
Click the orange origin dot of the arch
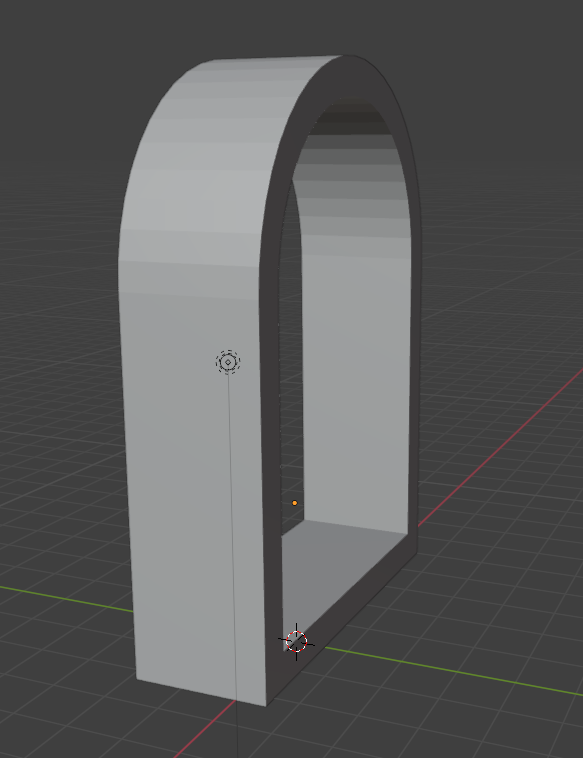click(x=295, y=503)
